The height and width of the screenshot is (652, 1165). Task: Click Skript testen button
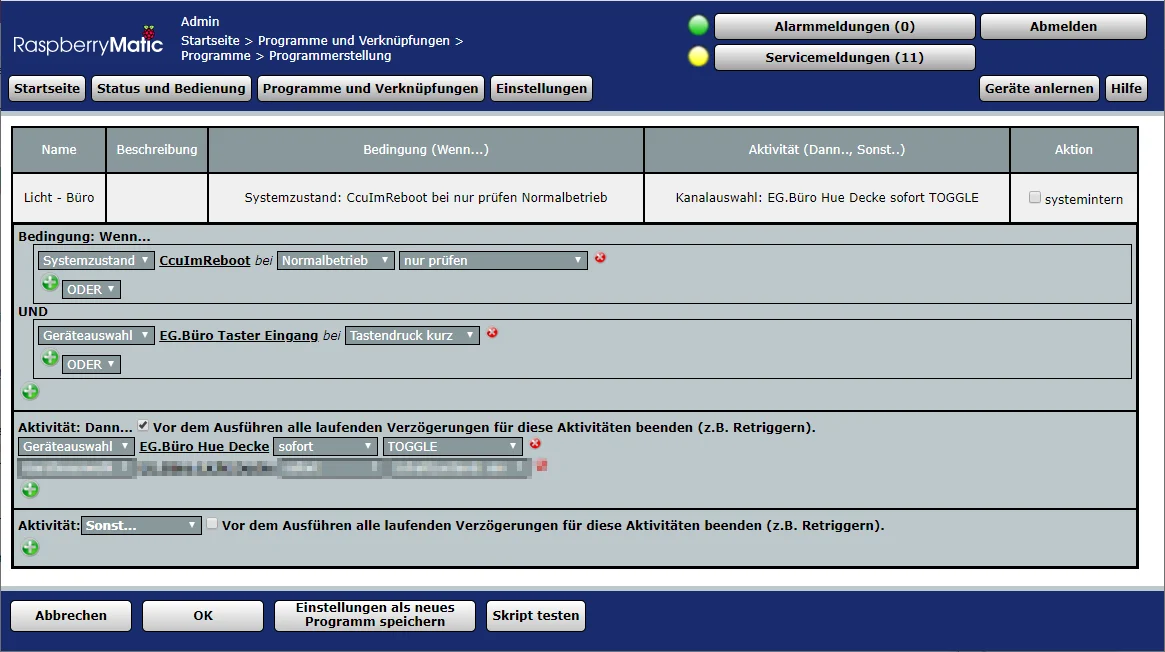pos(536,616)
